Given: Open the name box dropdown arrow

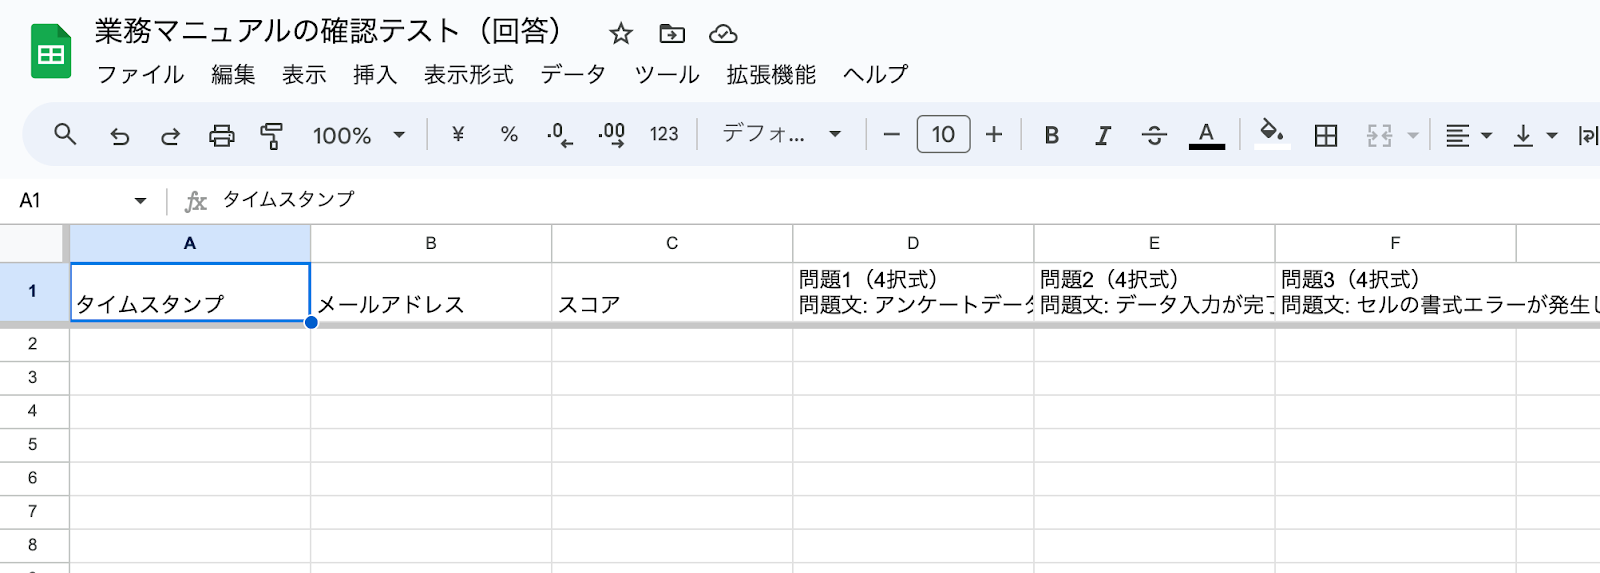Looking at the screenshot, I should pyautogui.click(x=140, y=201).
